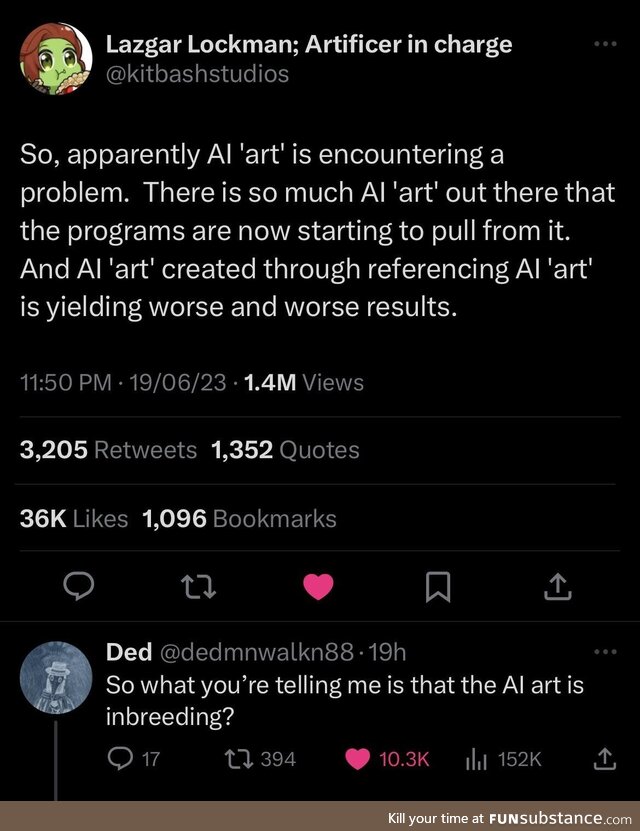The width and height of the screenshot is (640, 831).
Task: View the 1,352 Quotes list
Action: 285,450
